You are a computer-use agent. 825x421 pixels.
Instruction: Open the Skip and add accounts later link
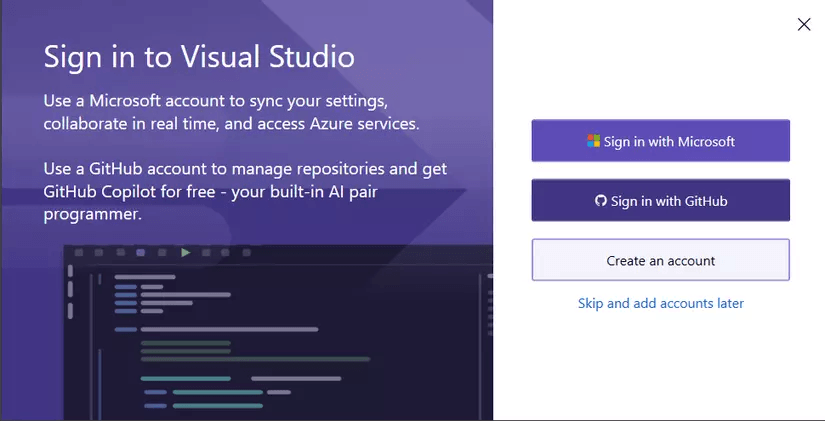(660, 303)
